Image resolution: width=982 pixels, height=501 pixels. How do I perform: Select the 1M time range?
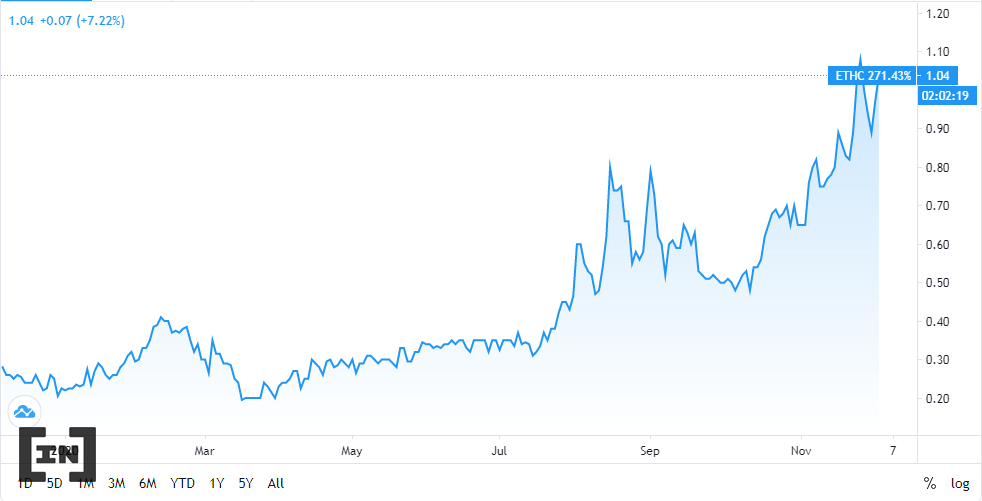click(86, 483)
